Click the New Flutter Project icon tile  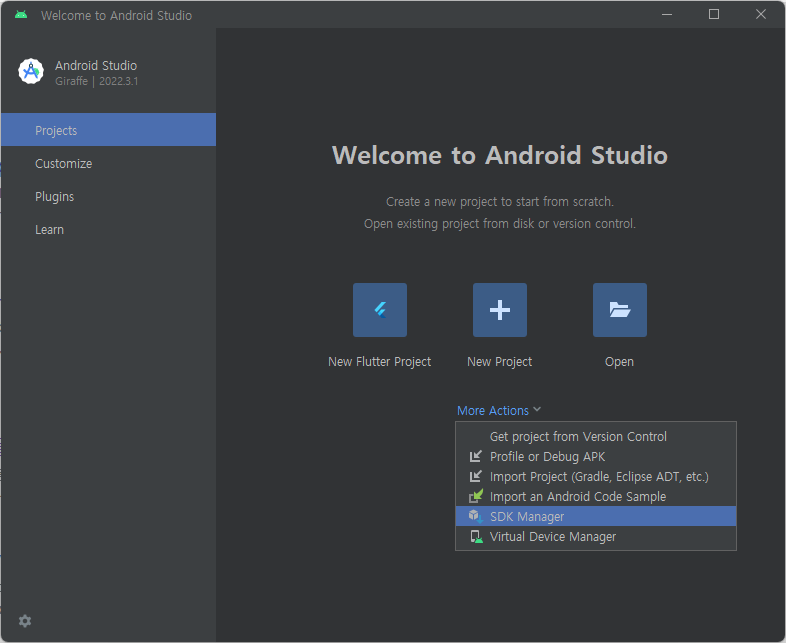pyautogui.click(x=379, y=310)
